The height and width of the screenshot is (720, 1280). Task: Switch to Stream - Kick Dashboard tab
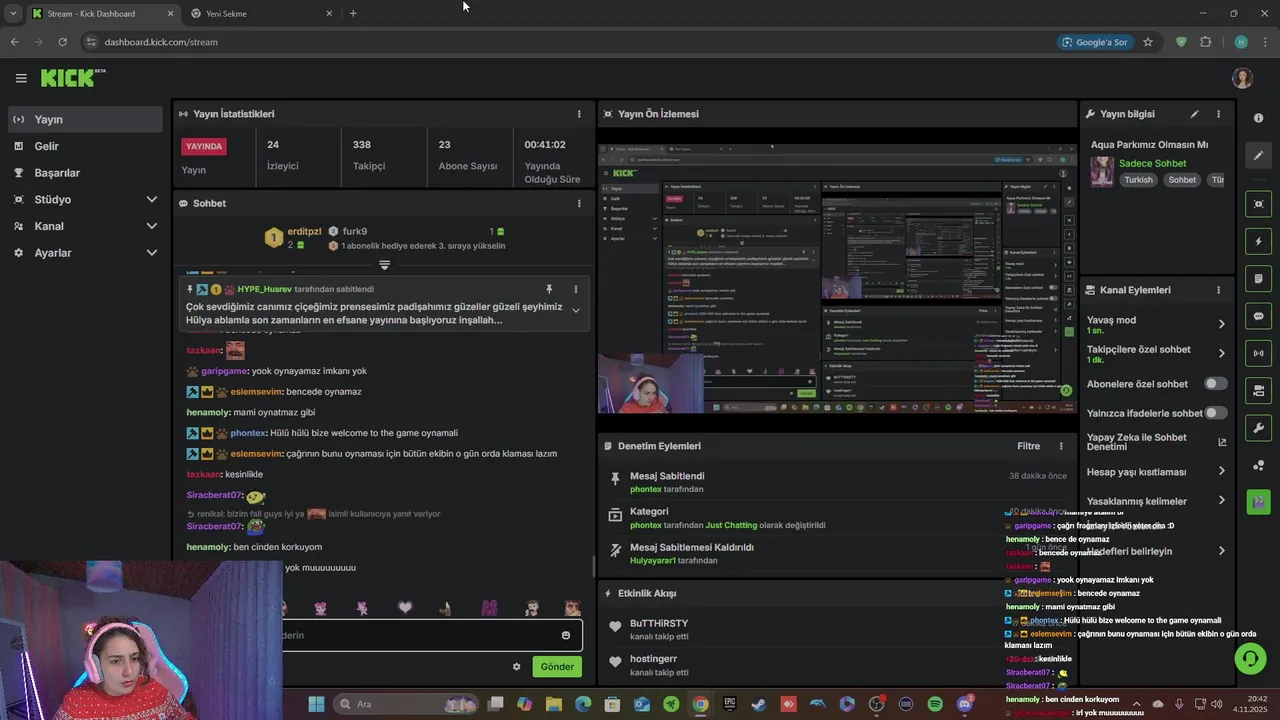point(101,13)
